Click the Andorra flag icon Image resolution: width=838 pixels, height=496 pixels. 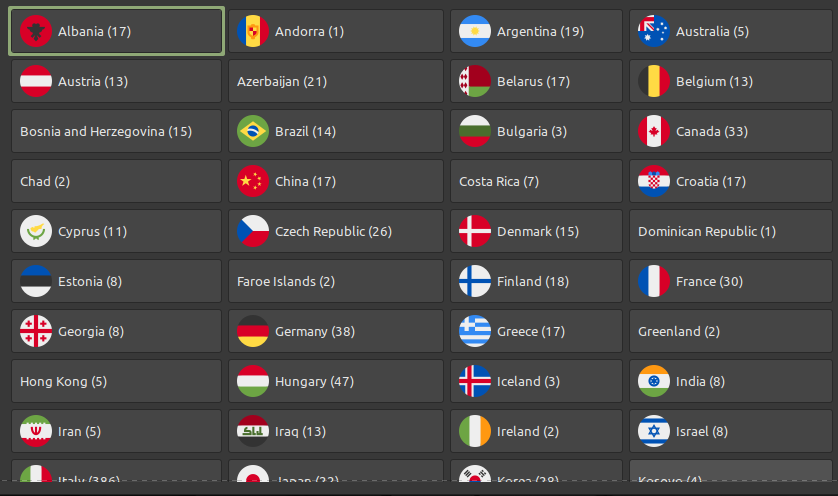point(253,32)
